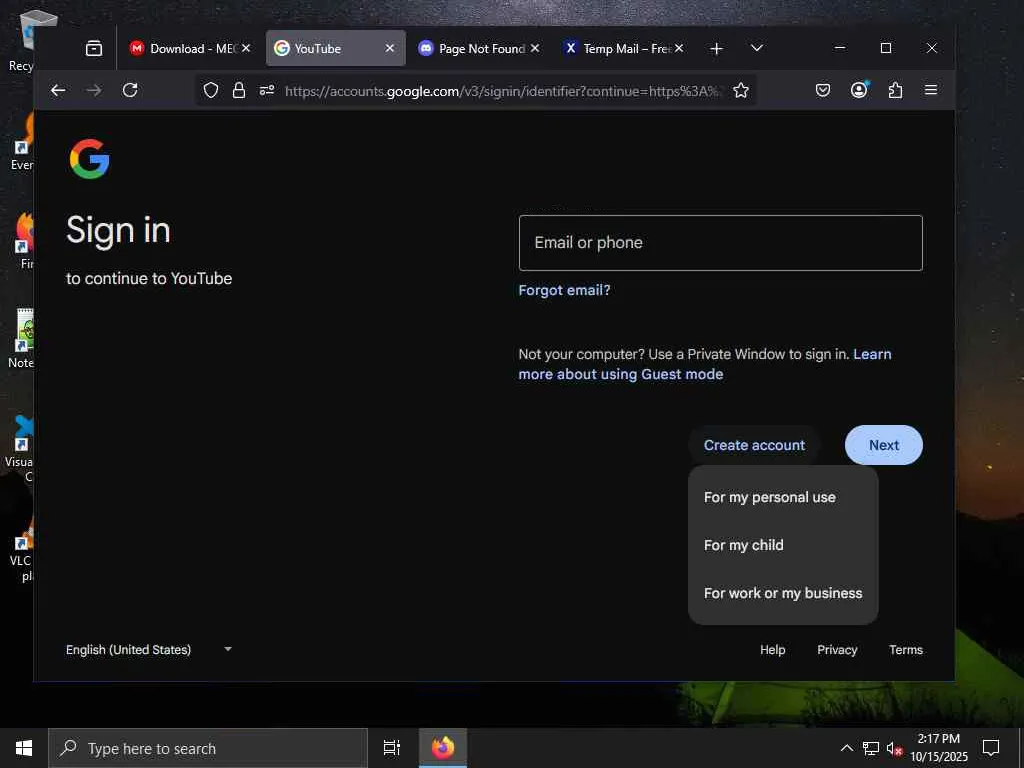This screenshot has height=768, width=1024.
Task: Open the Help link in footer
Action: coord(773,650)
